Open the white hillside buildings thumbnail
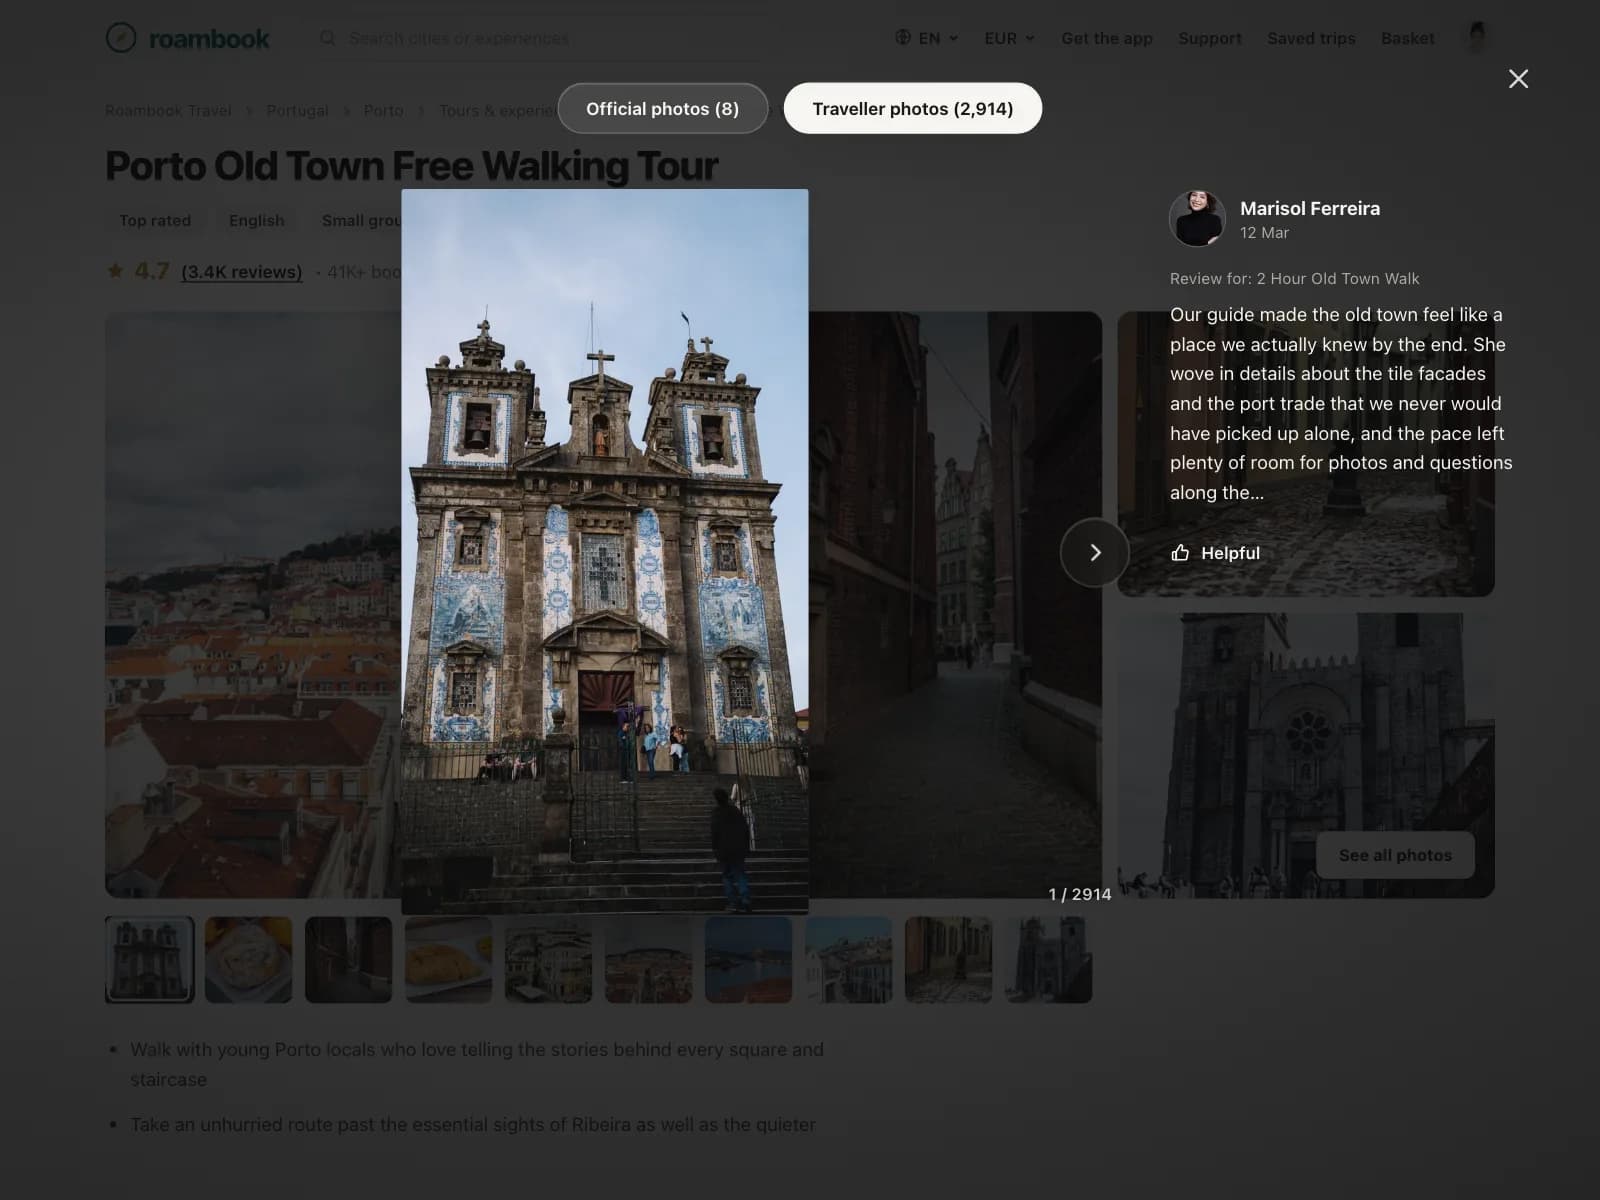1600x1200 pixels. click(x=849, y=959)
